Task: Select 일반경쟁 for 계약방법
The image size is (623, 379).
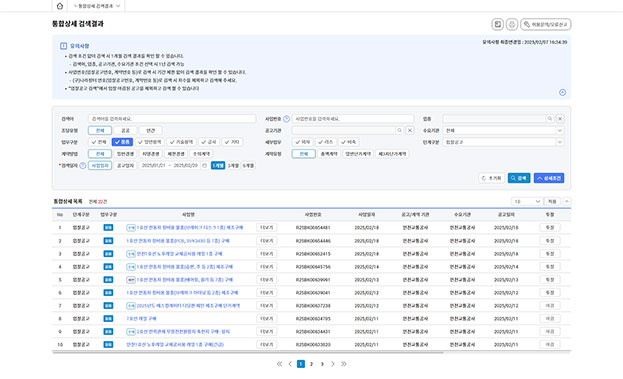Action: (x=125, y=154)
